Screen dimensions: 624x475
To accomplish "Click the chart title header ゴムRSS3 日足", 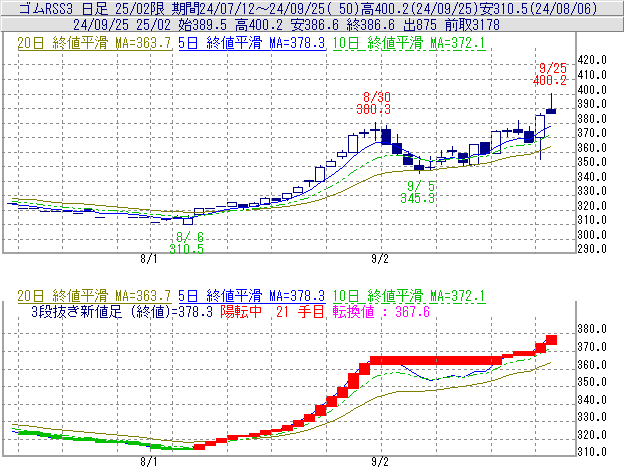I will pos(64,8).
